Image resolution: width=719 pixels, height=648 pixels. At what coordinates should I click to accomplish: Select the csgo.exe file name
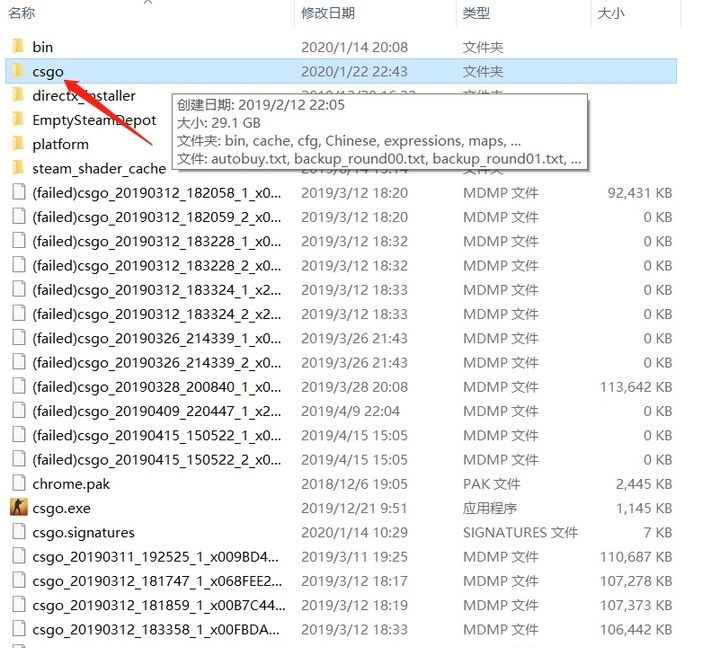(x=61, y=509)
